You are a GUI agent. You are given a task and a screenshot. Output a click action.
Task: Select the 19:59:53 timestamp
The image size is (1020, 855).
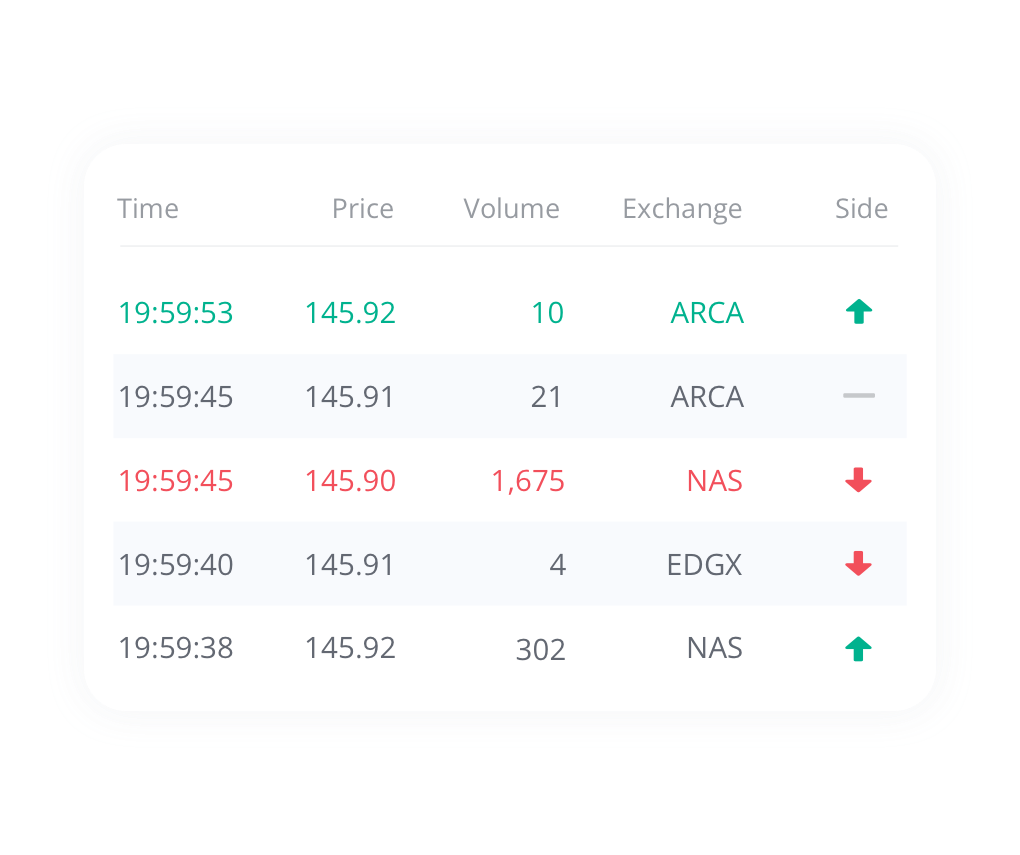(176, 313)
